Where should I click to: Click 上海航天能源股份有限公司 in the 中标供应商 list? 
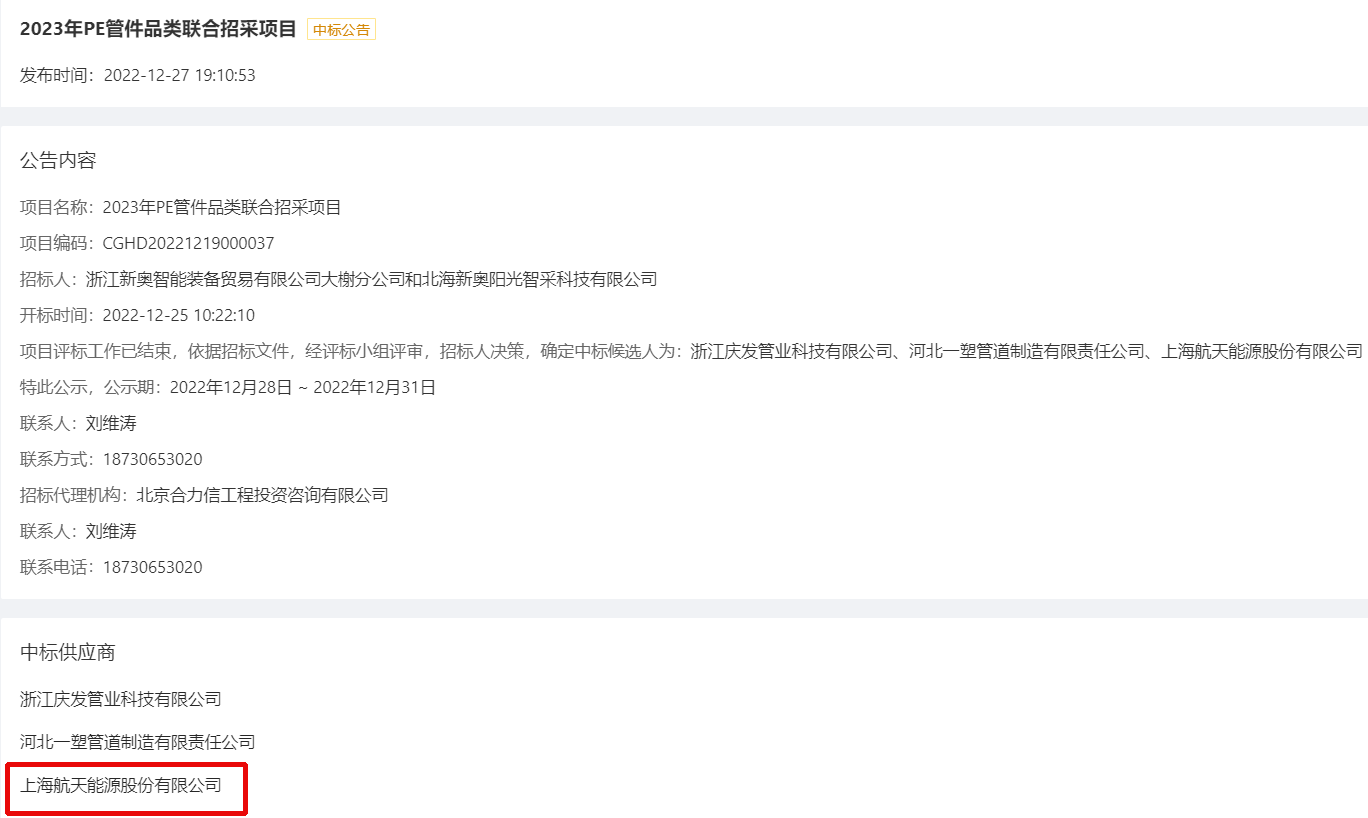pyautogui.click(x=121, y=785)
